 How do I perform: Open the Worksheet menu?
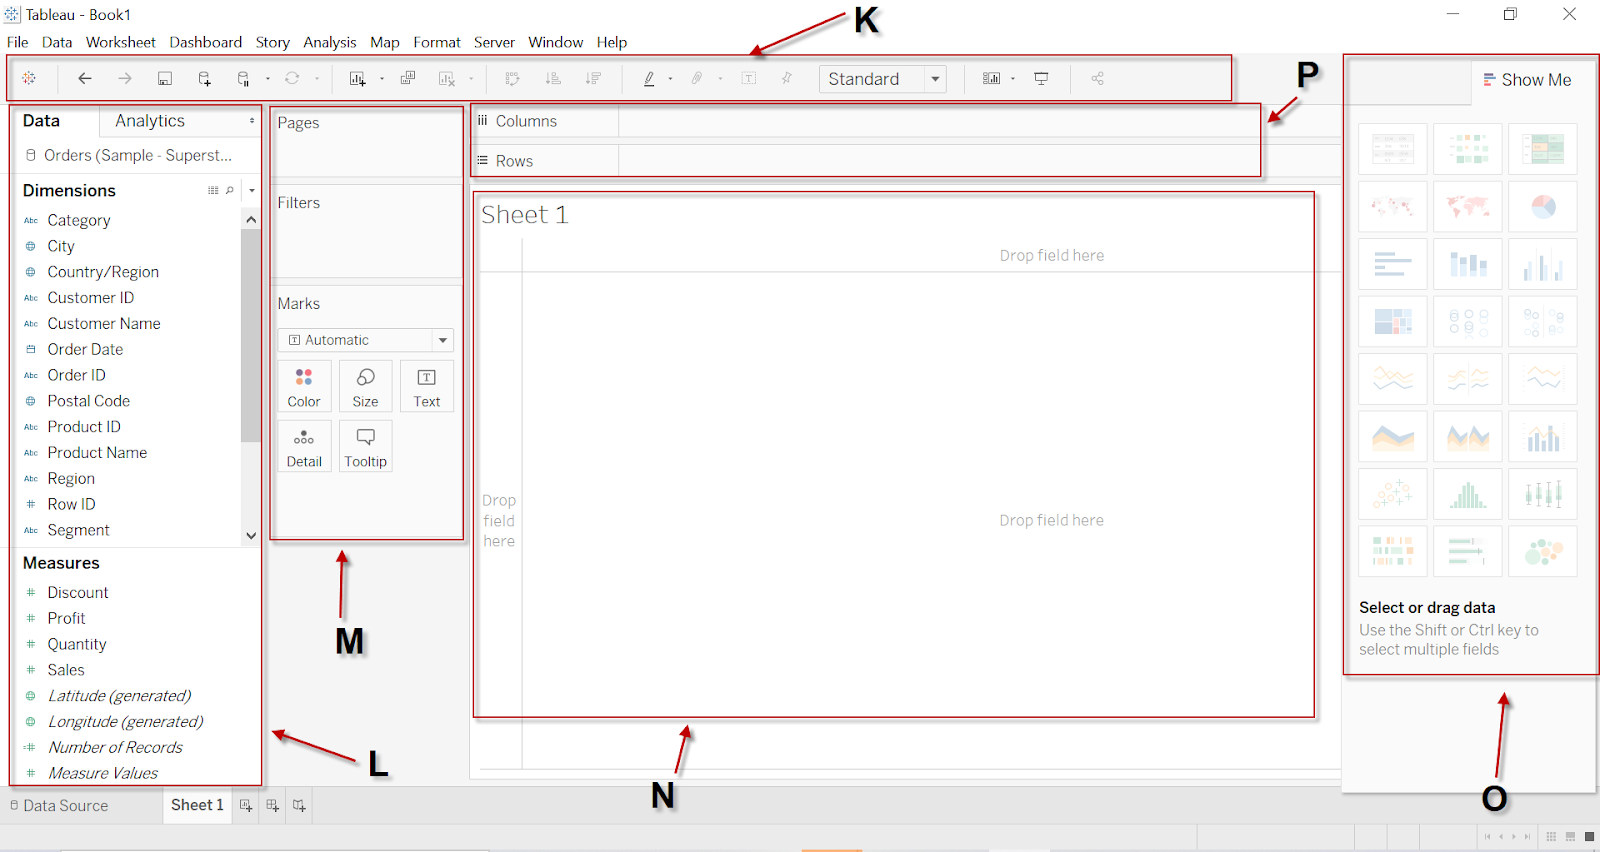pyautogui.click(x=120, y=42)
